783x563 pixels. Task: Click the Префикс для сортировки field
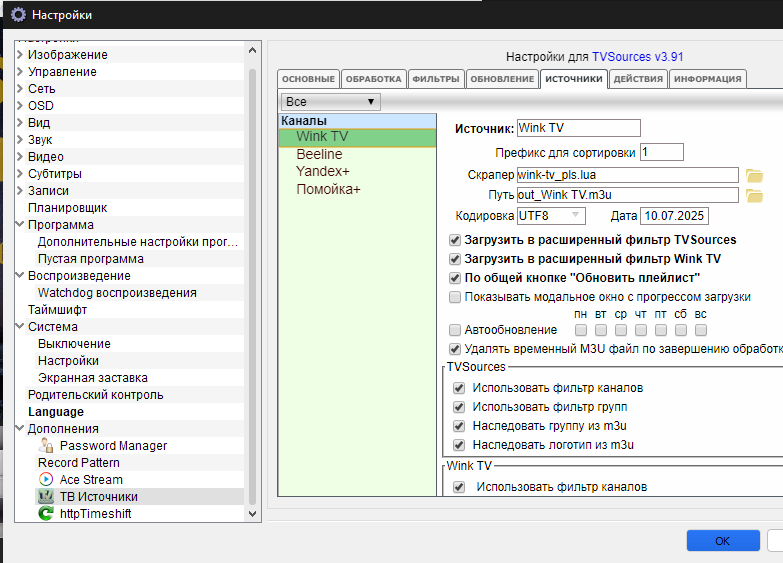[662, 152]
